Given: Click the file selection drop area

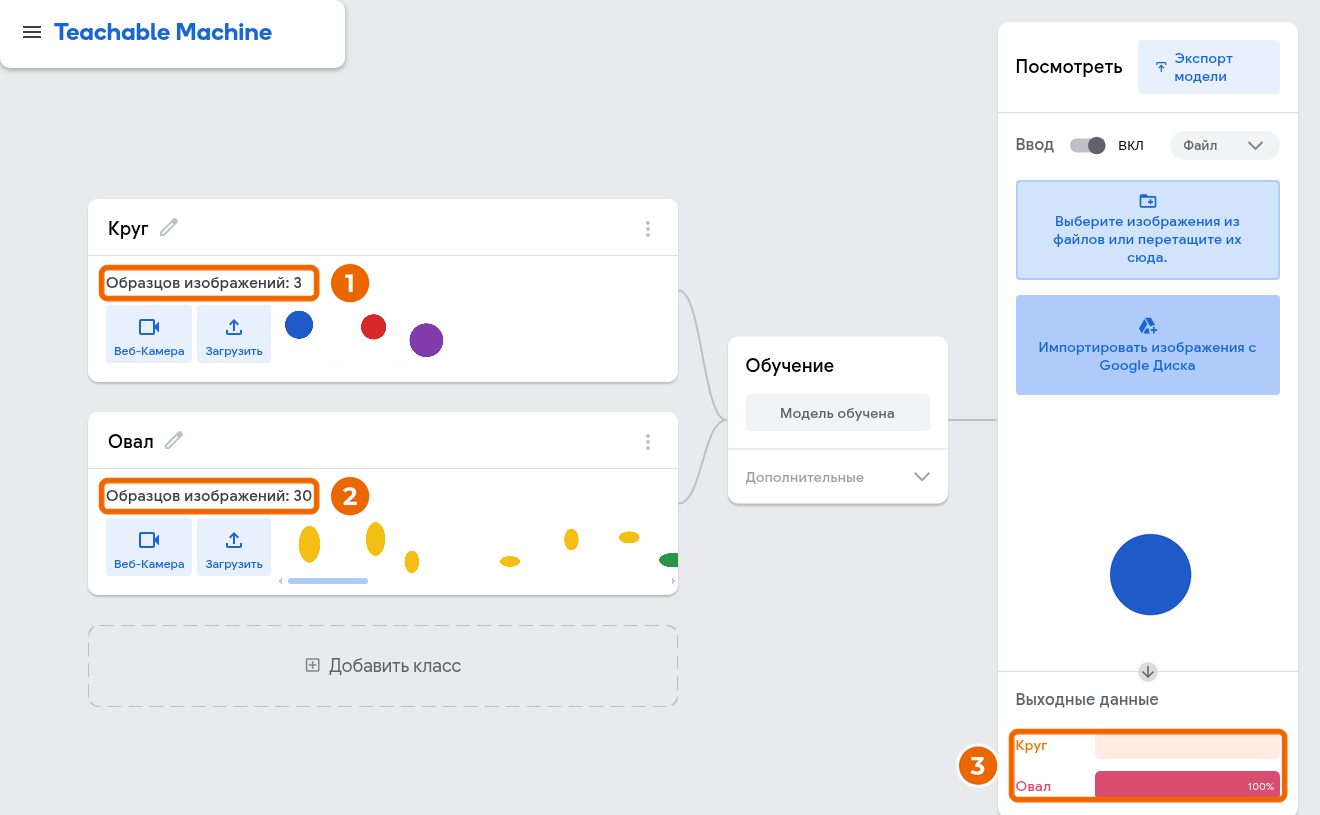Looking at the screenshot, I should click(1148, 230).
